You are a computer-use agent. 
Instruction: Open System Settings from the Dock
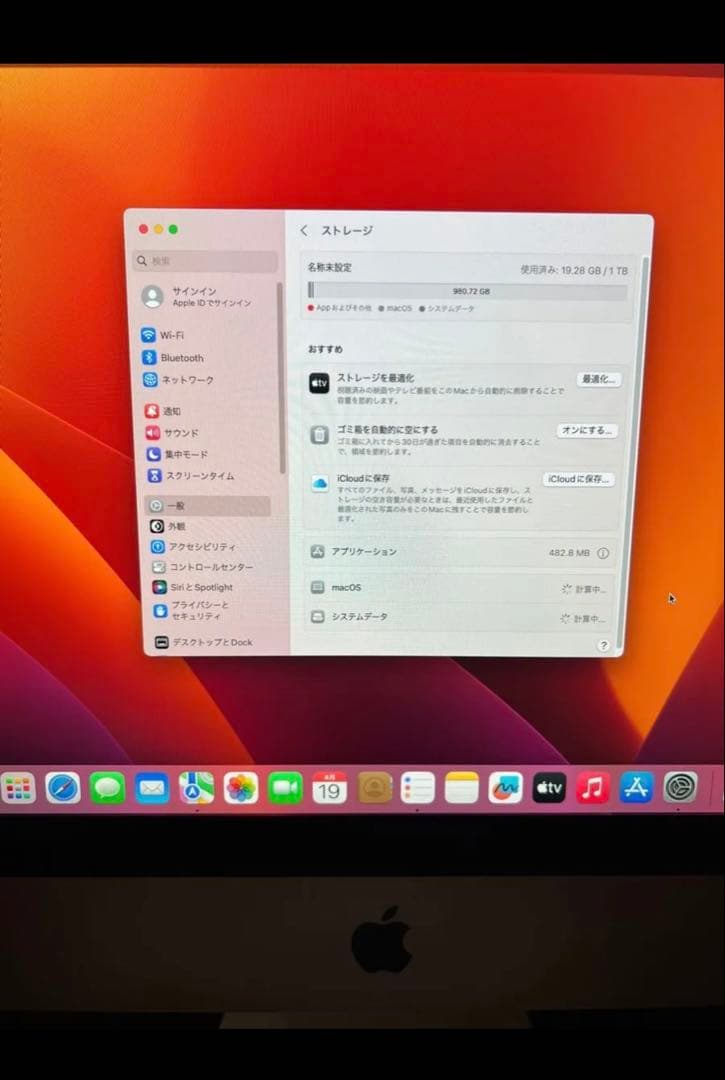(x=680, y=787)
